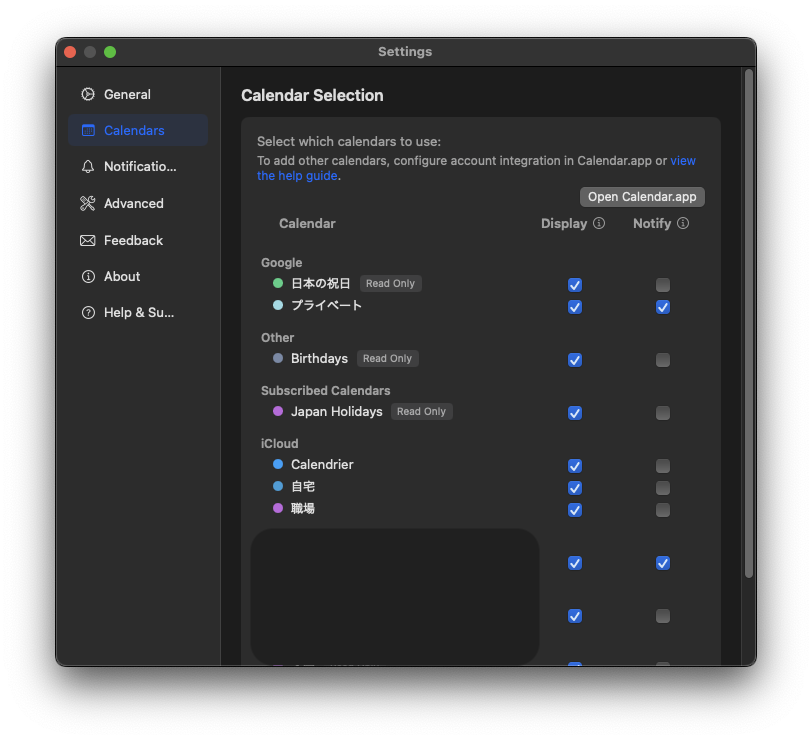Screen dimensions: 812x740
Task: Disable Display for the 日本の祝日 calendar
Action: click(x=575, y=285)
